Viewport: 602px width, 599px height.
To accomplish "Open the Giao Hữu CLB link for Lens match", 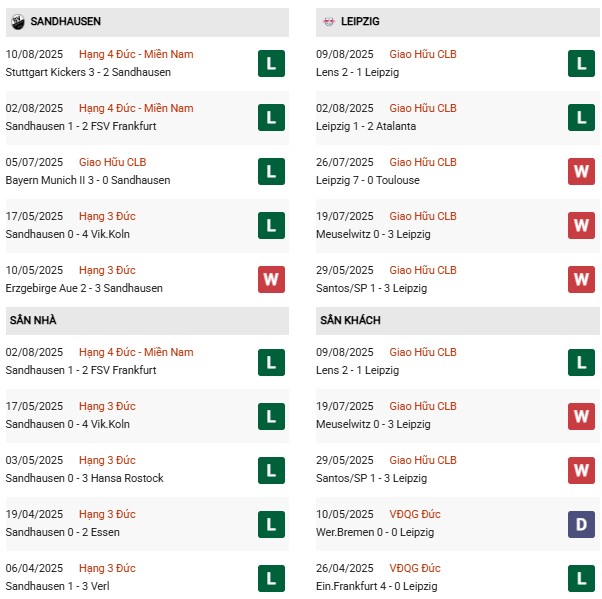I will tap(422, 54).
